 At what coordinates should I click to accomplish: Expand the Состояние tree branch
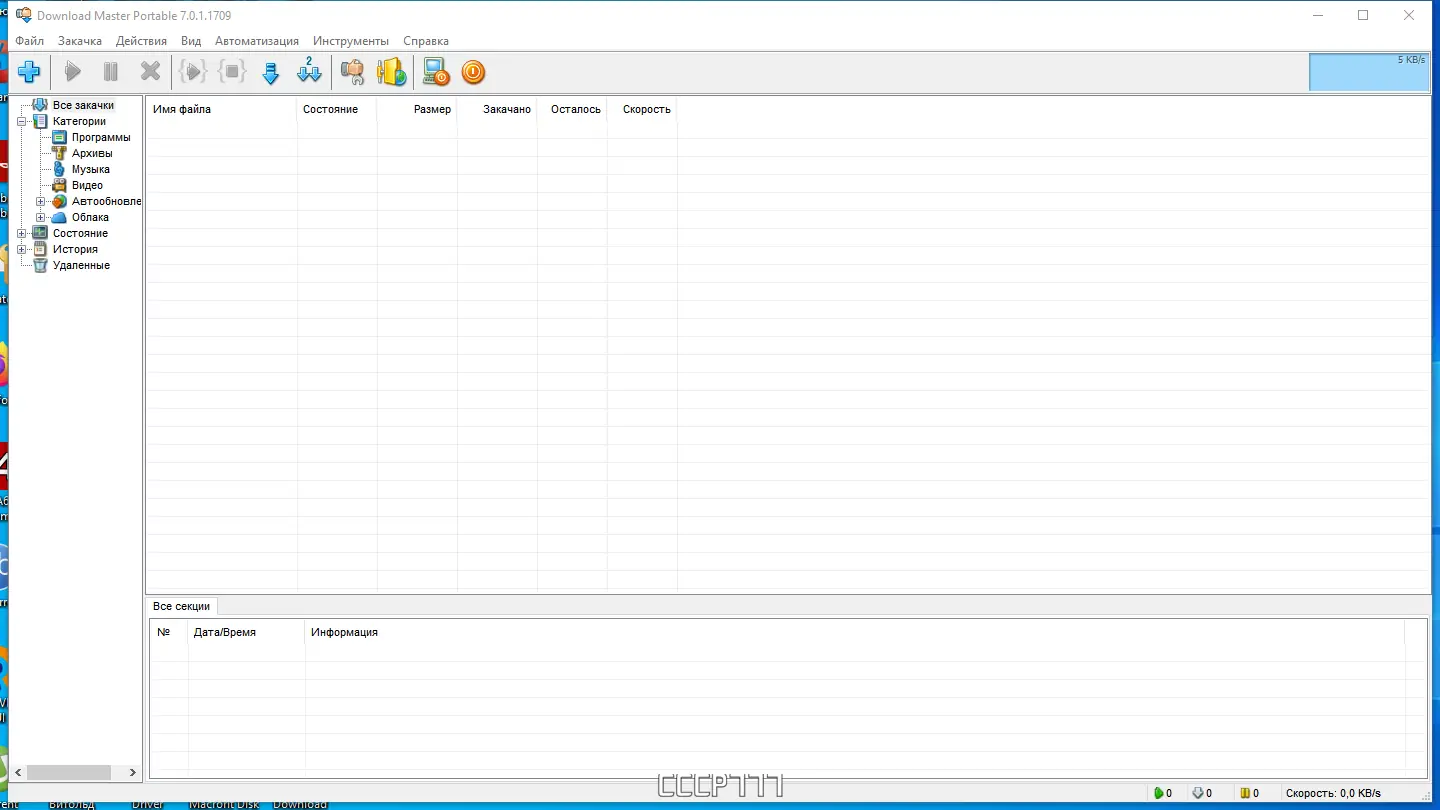[x=21, y=232]
